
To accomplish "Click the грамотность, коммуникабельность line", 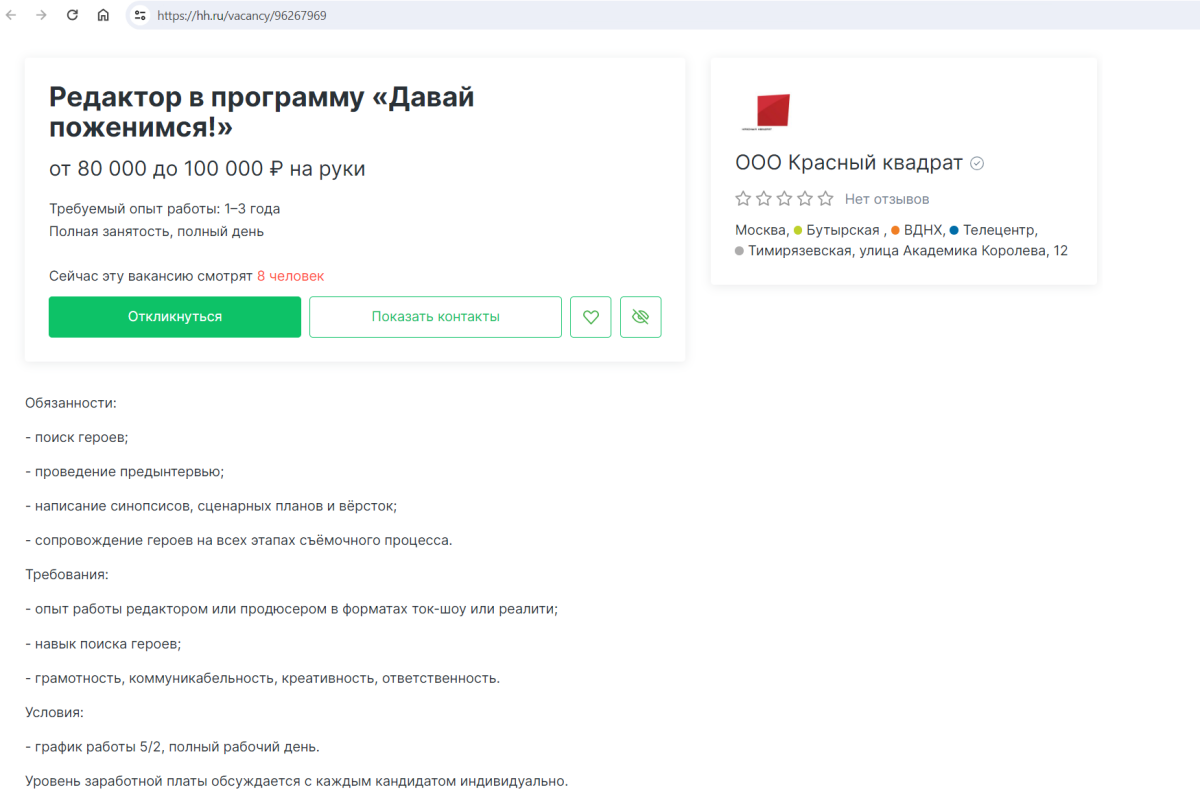I will coord(262,678).
